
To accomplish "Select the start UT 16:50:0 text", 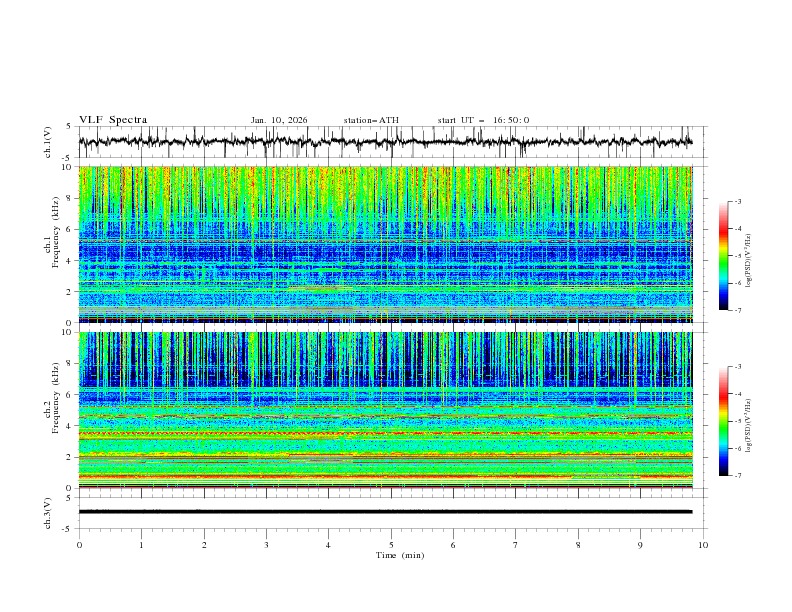I will click(x=483, y=120).
